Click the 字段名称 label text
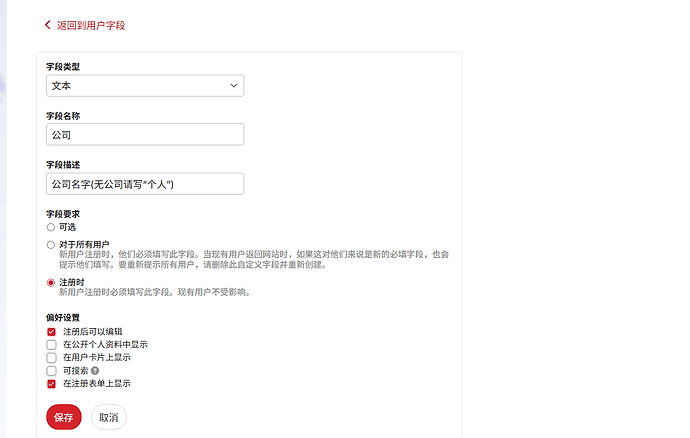690x438 pixels. (x=63, y=116)
